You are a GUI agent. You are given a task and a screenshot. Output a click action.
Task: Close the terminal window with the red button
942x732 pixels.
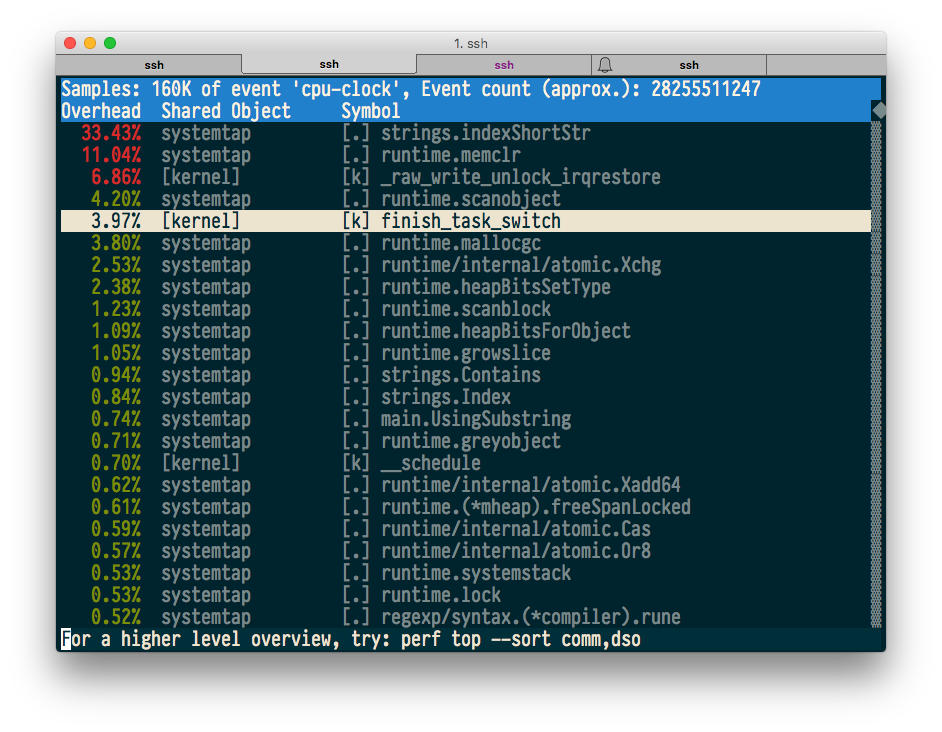coord(70,43)
